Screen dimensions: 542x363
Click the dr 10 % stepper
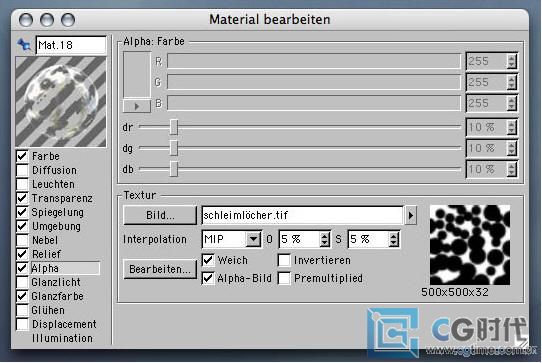click(512, 128)
